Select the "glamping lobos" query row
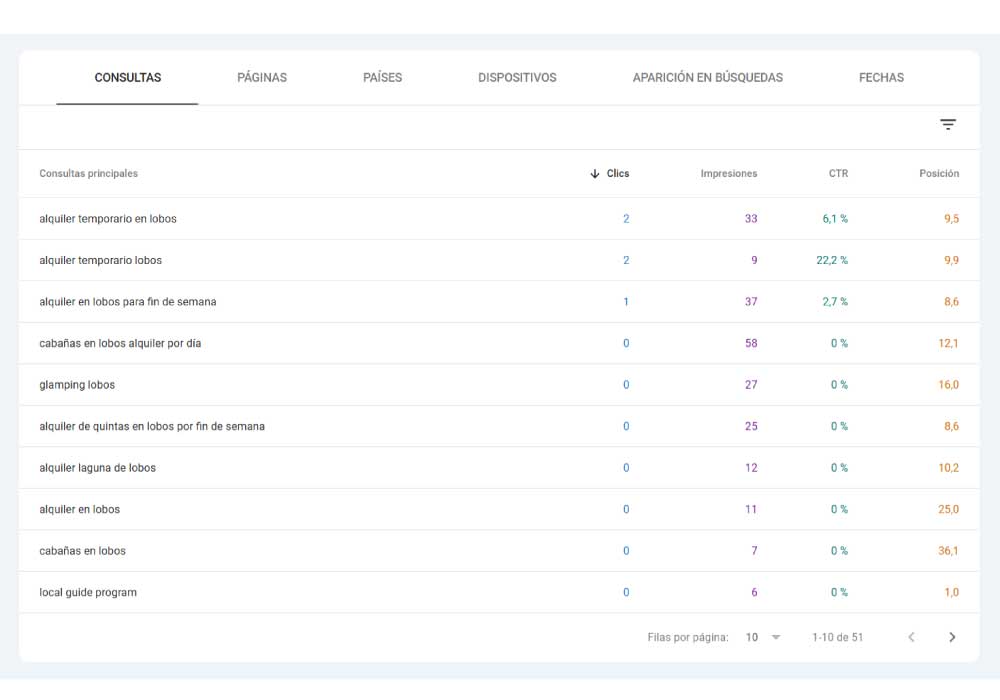 [x=77, y=385]
